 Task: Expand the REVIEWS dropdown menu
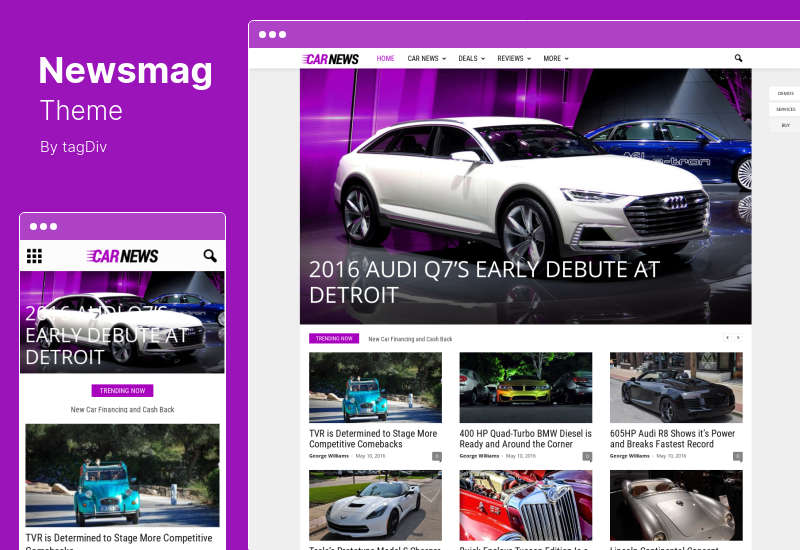coord(514,59)
